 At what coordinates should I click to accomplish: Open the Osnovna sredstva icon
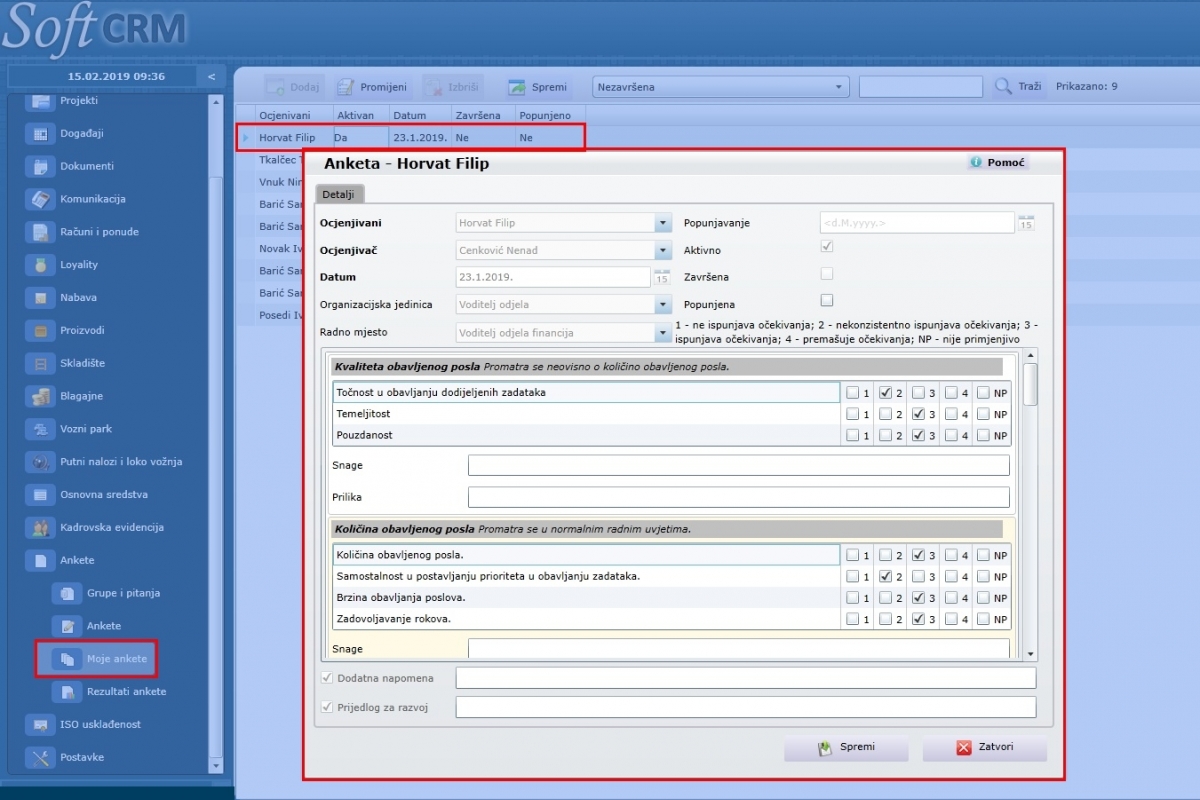point(40,495)
